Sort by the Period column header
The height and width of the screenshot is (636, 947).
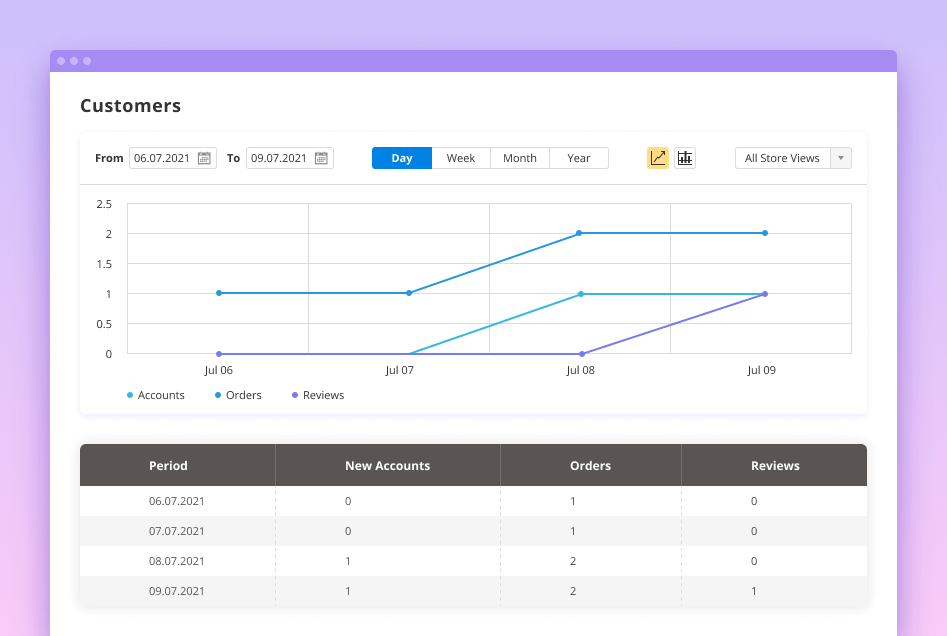click(x=168, y=465)
